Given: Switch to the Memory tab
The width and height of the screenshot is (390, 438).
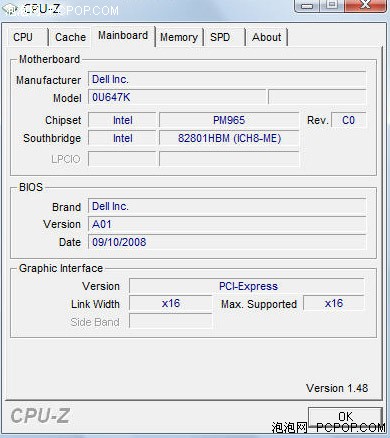Looking at the screenshot, I should click(x=179, y=37).
